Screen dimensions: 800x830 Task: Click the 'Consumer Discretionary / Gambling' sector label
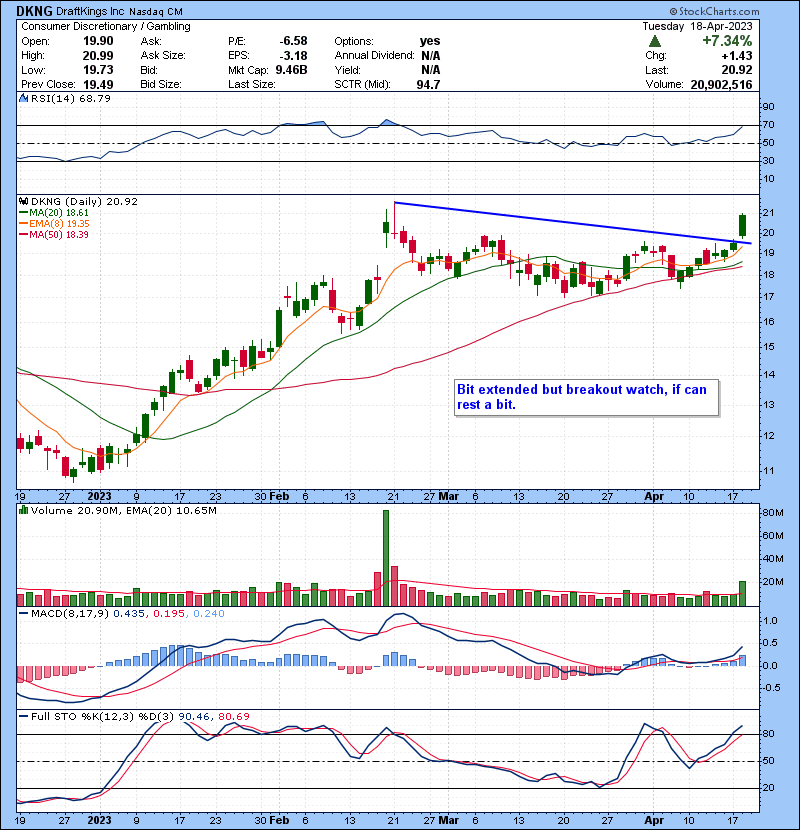(x=106, y=26)
